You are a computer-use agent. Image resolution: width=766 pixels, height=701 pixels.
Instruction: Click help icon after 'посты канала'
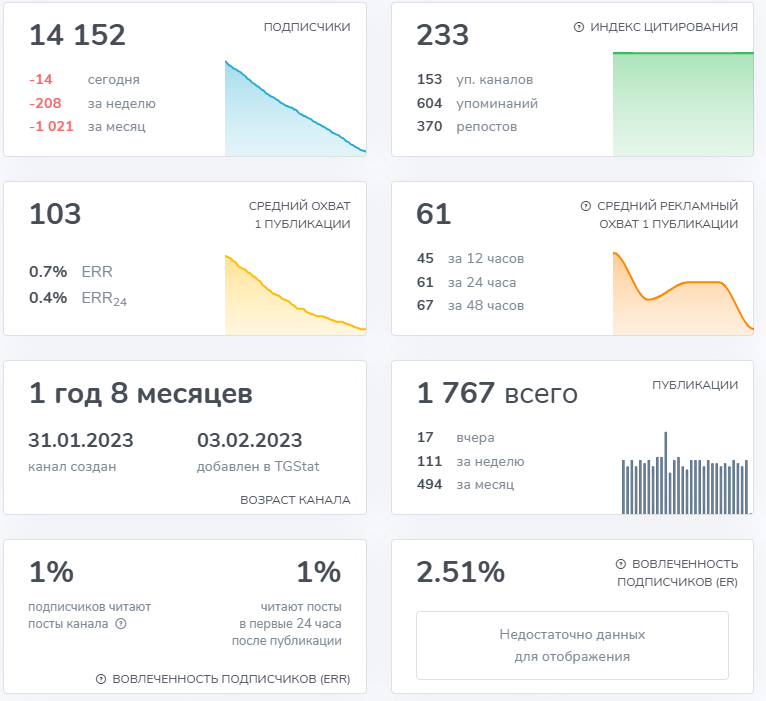click(121, 624)
